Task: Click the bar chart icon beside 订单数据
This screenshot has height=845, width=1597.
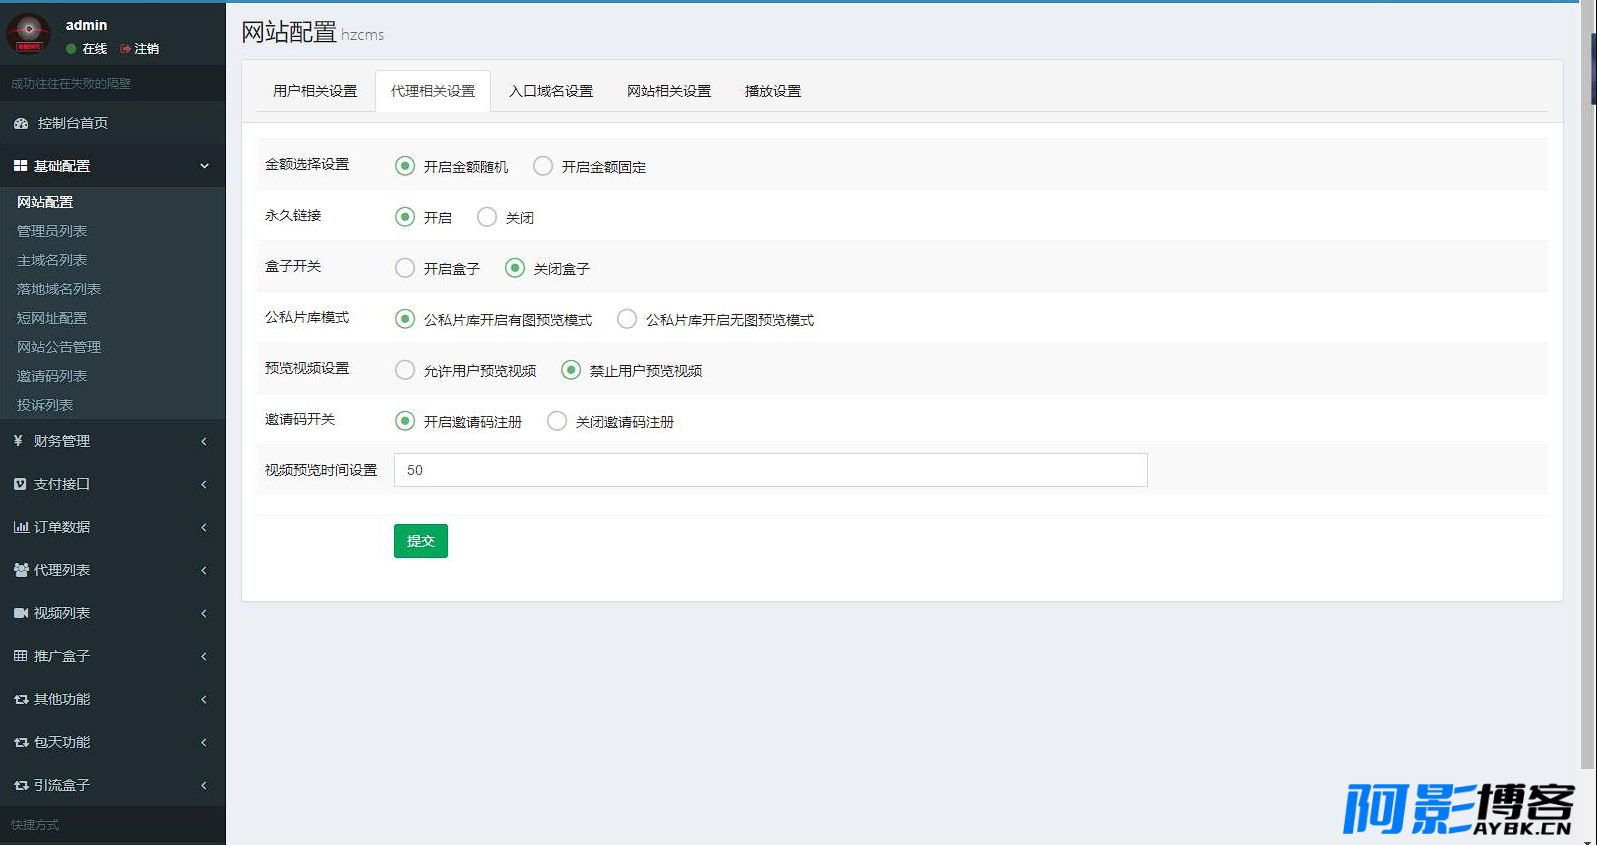Action: point(21,527)
